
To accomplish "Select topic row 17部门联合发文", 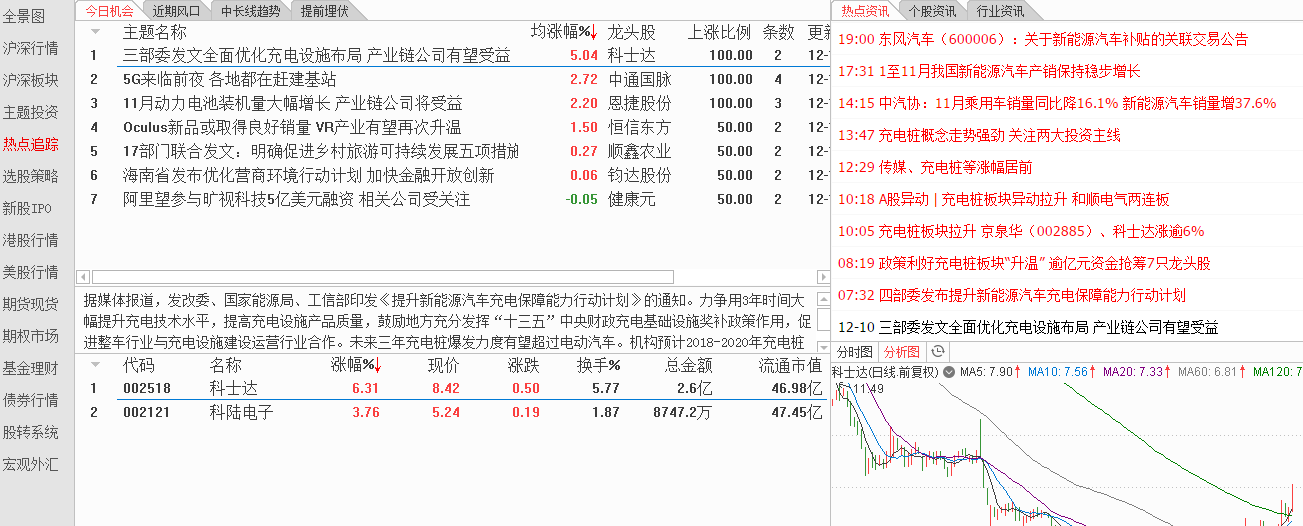I will click(453, 151).
